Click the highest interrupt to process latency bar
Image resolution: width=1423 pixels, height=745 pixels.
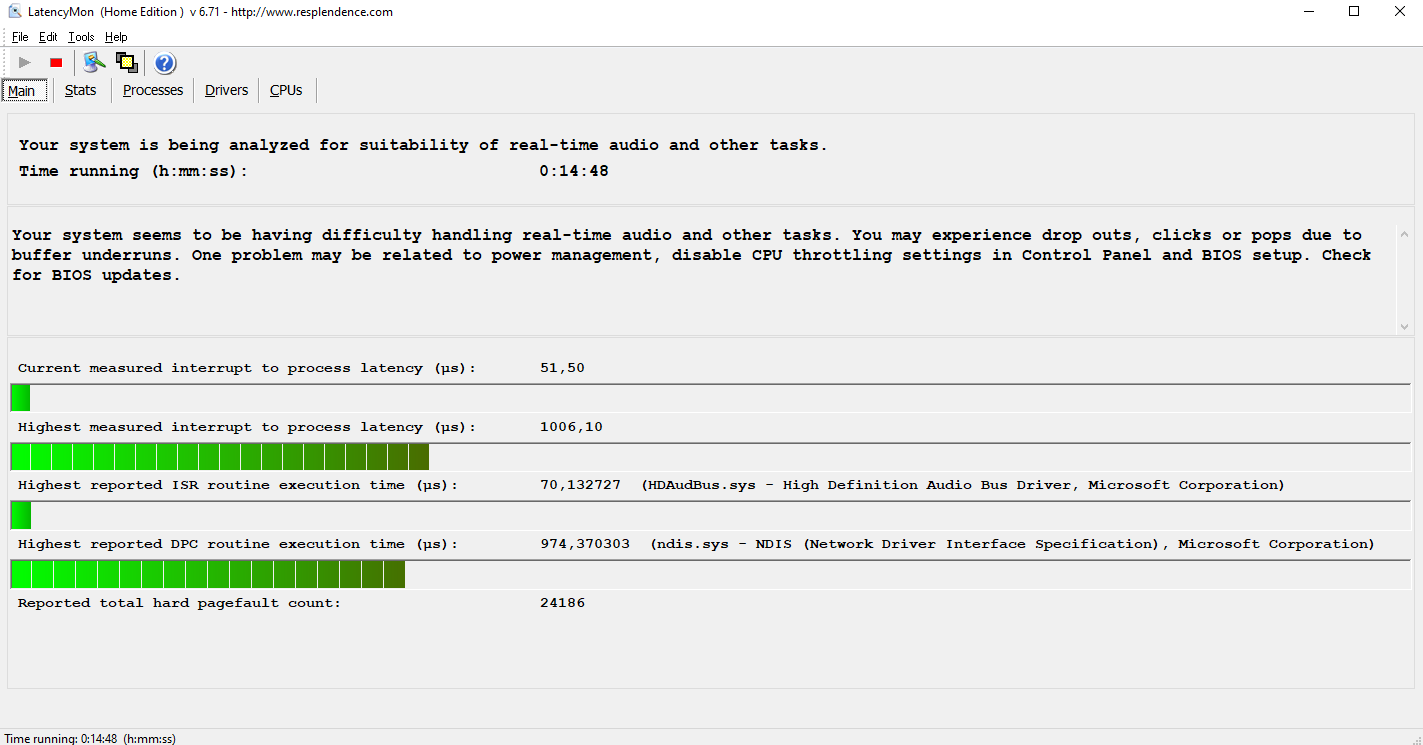point(710,456)
